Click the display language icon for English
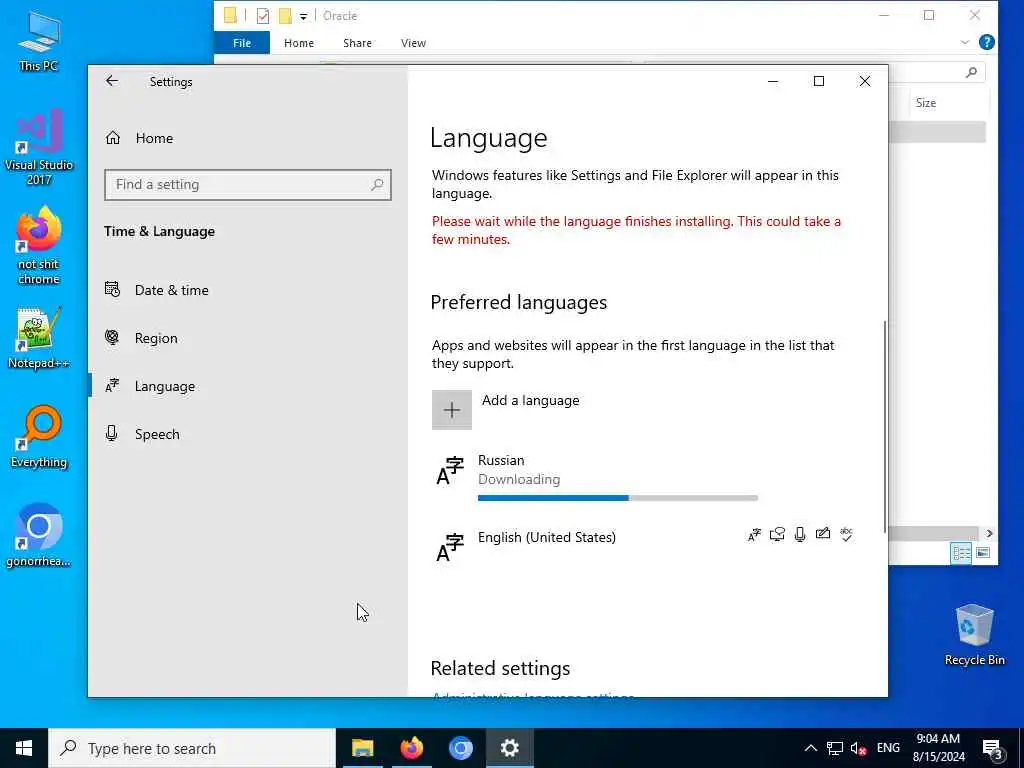Image resolution: width=1024 pixels, height=768 pixels. click(x=754, y=535)
